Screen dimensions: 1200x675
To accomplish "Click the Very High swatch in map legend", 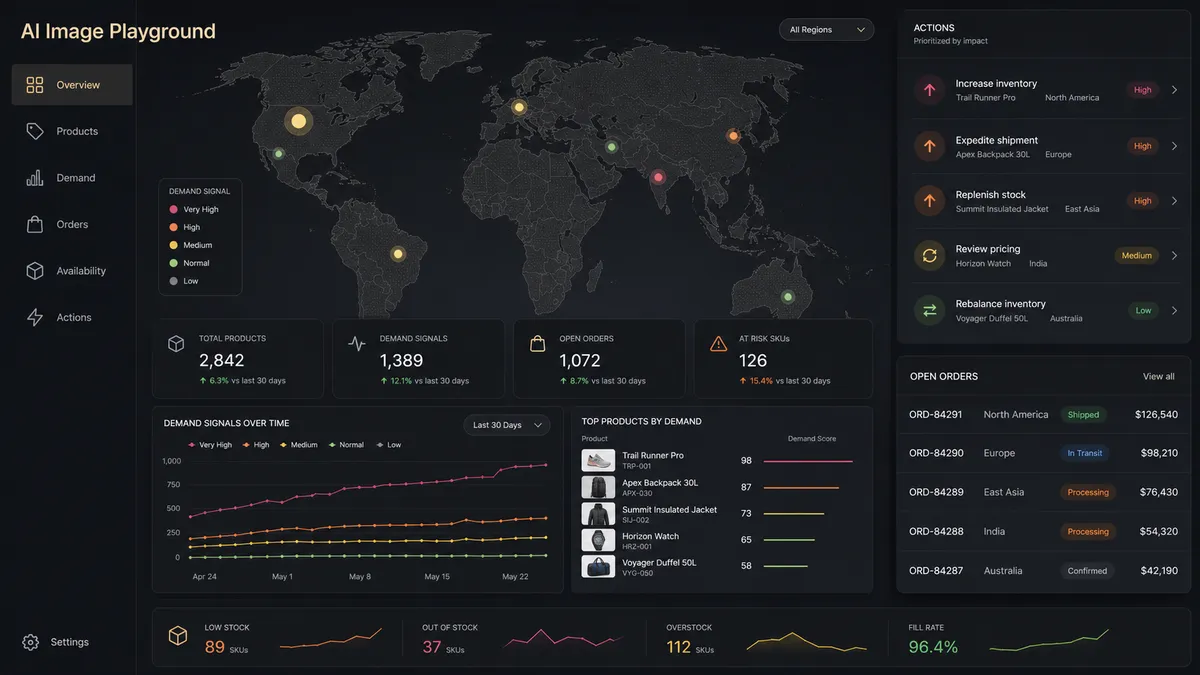I will (174, 210).
